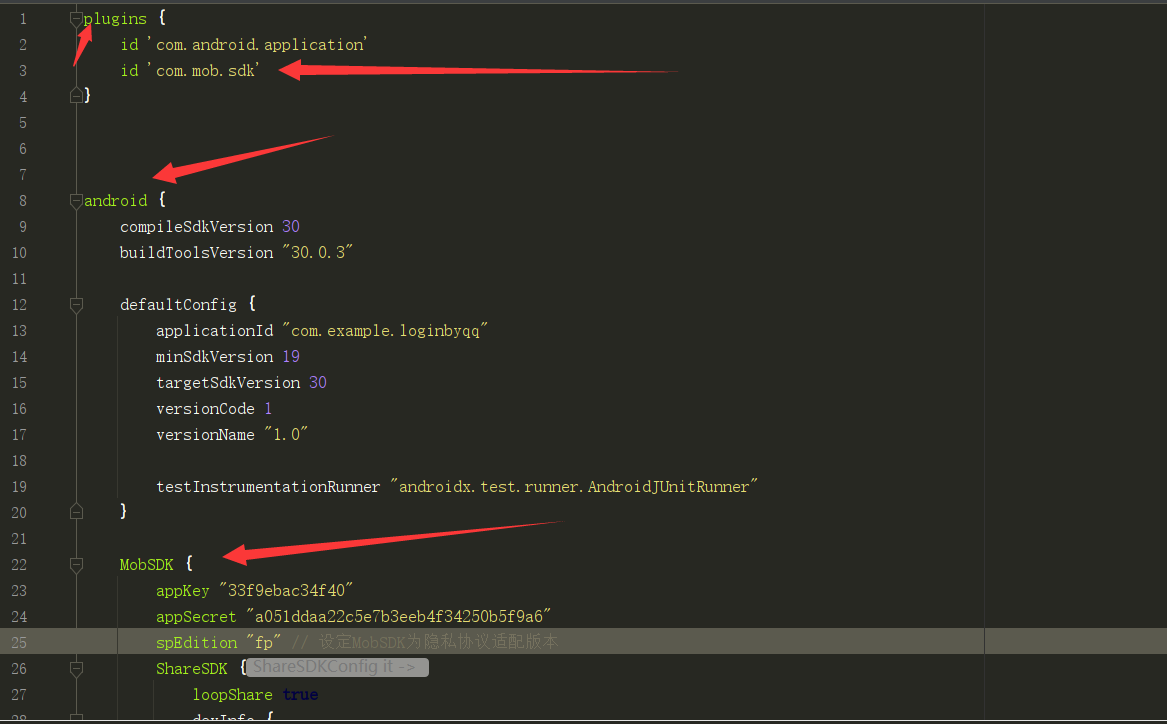This screenshot has width=1167, height=724.
Task: Click the "androidx.test.runner.AndroidJUnitRunner" string
Action: 574,487
